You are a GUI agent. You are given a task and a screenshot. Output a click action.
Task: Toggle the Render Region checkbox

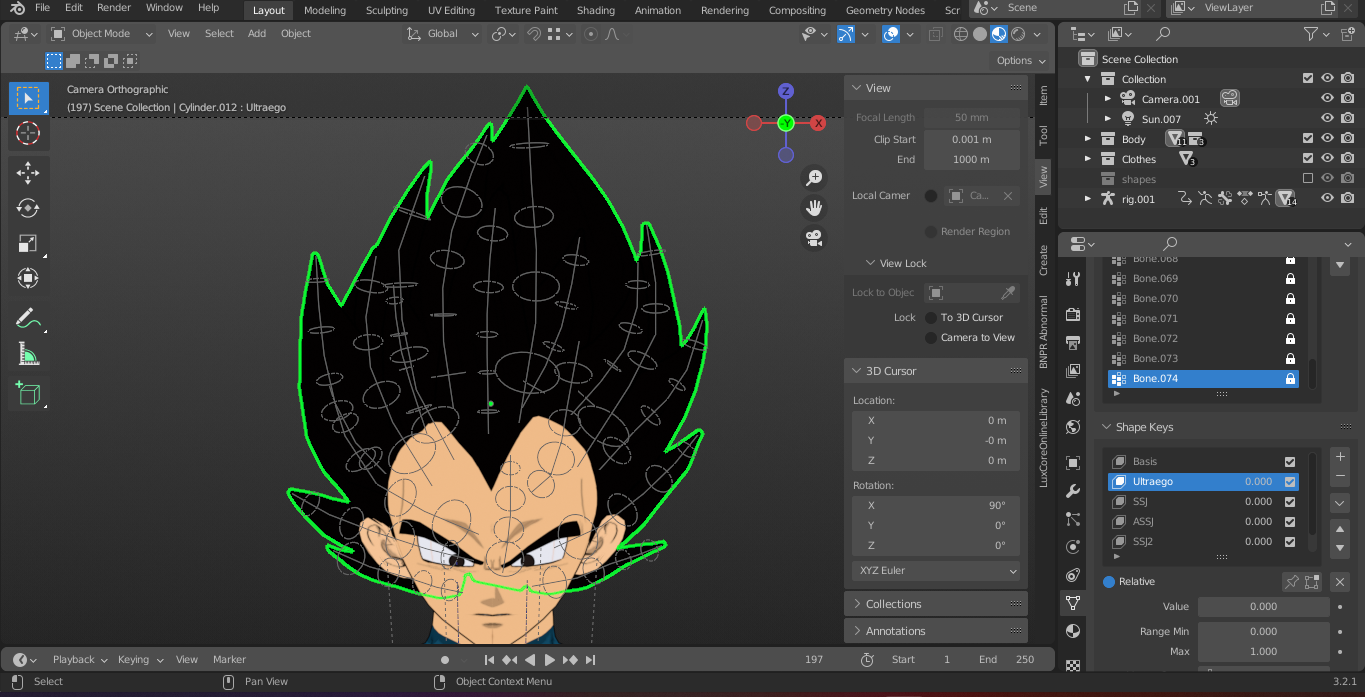(931, 232)
